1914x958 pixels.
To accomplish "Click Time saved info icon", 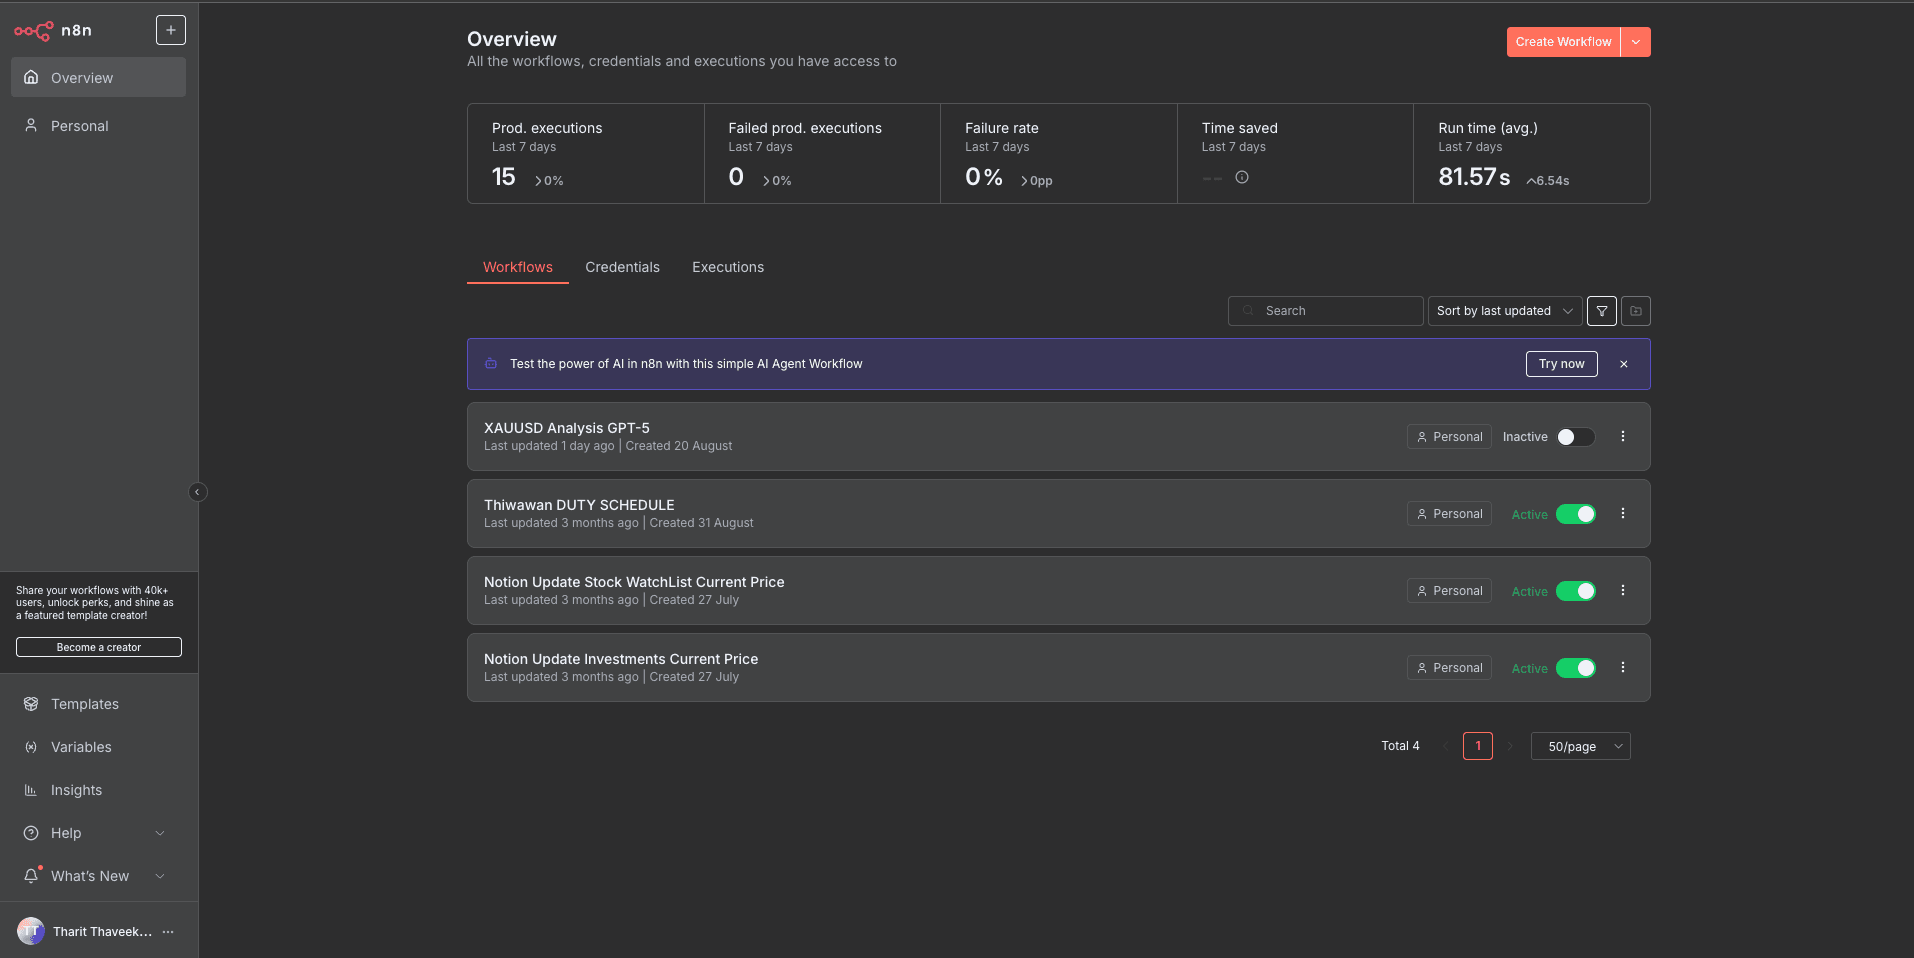I will pos(1242,177).
